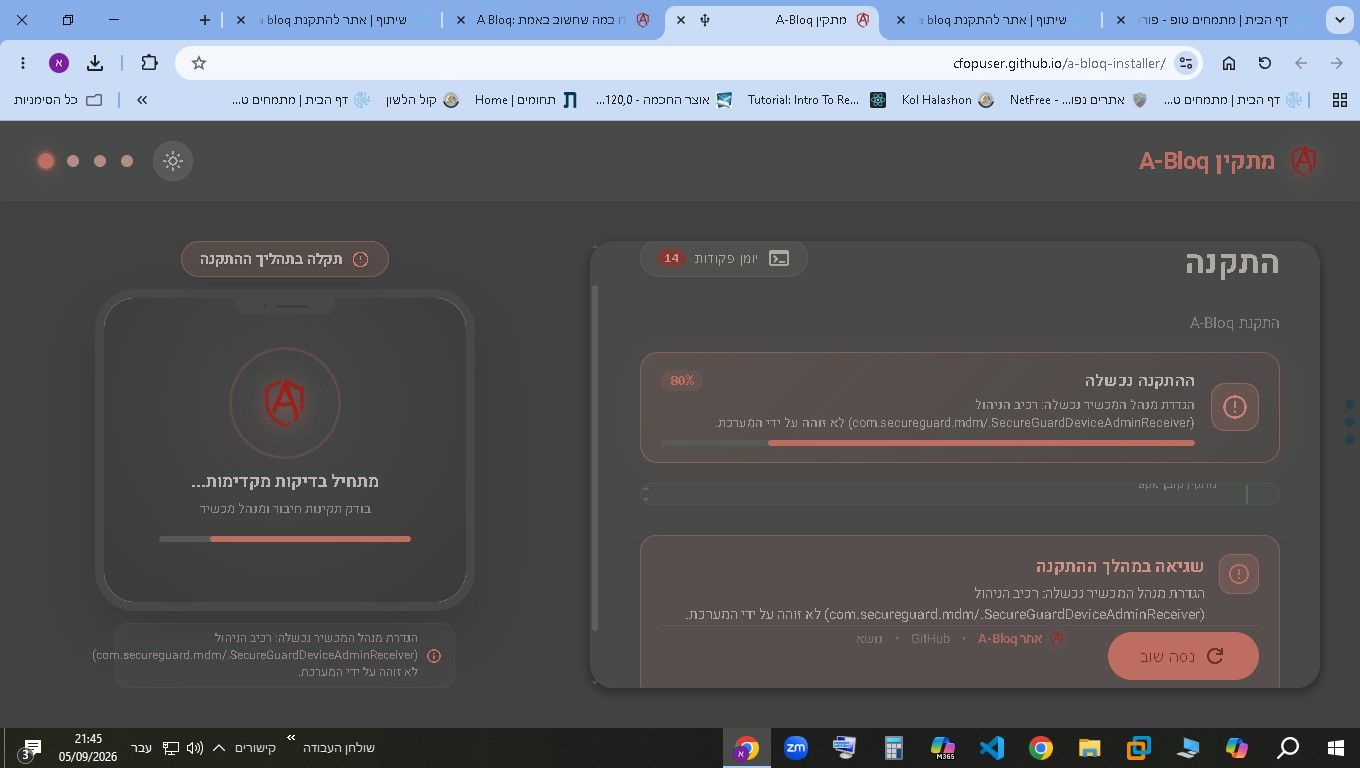Open site information icon in address bar
Viewport: 1360px width, 768px height.
pos(1186,63)
